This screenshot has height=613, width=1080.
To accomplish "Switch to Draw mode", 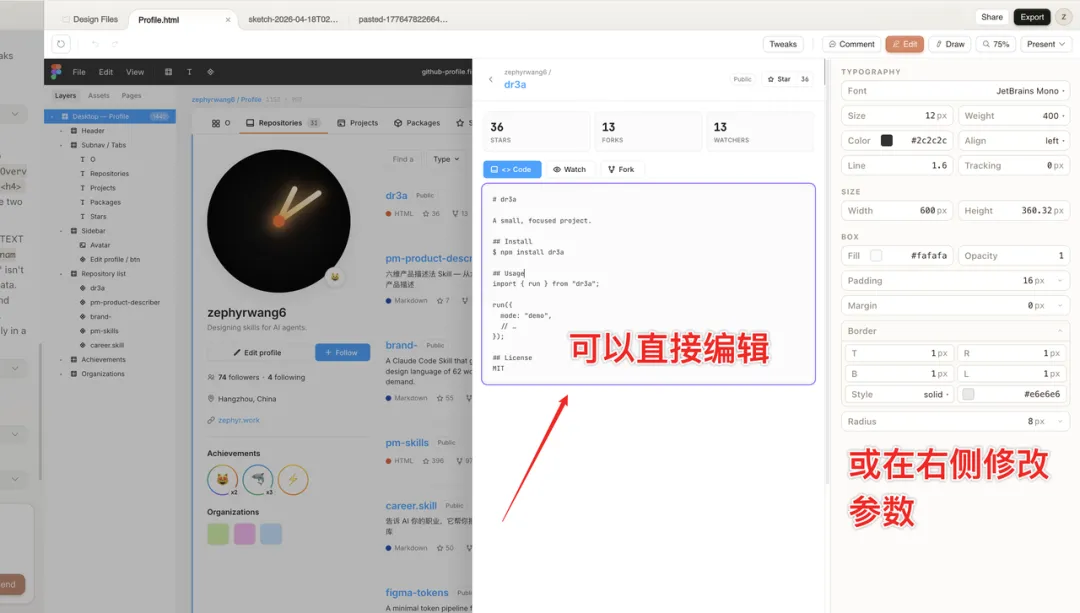I will 948,43.
